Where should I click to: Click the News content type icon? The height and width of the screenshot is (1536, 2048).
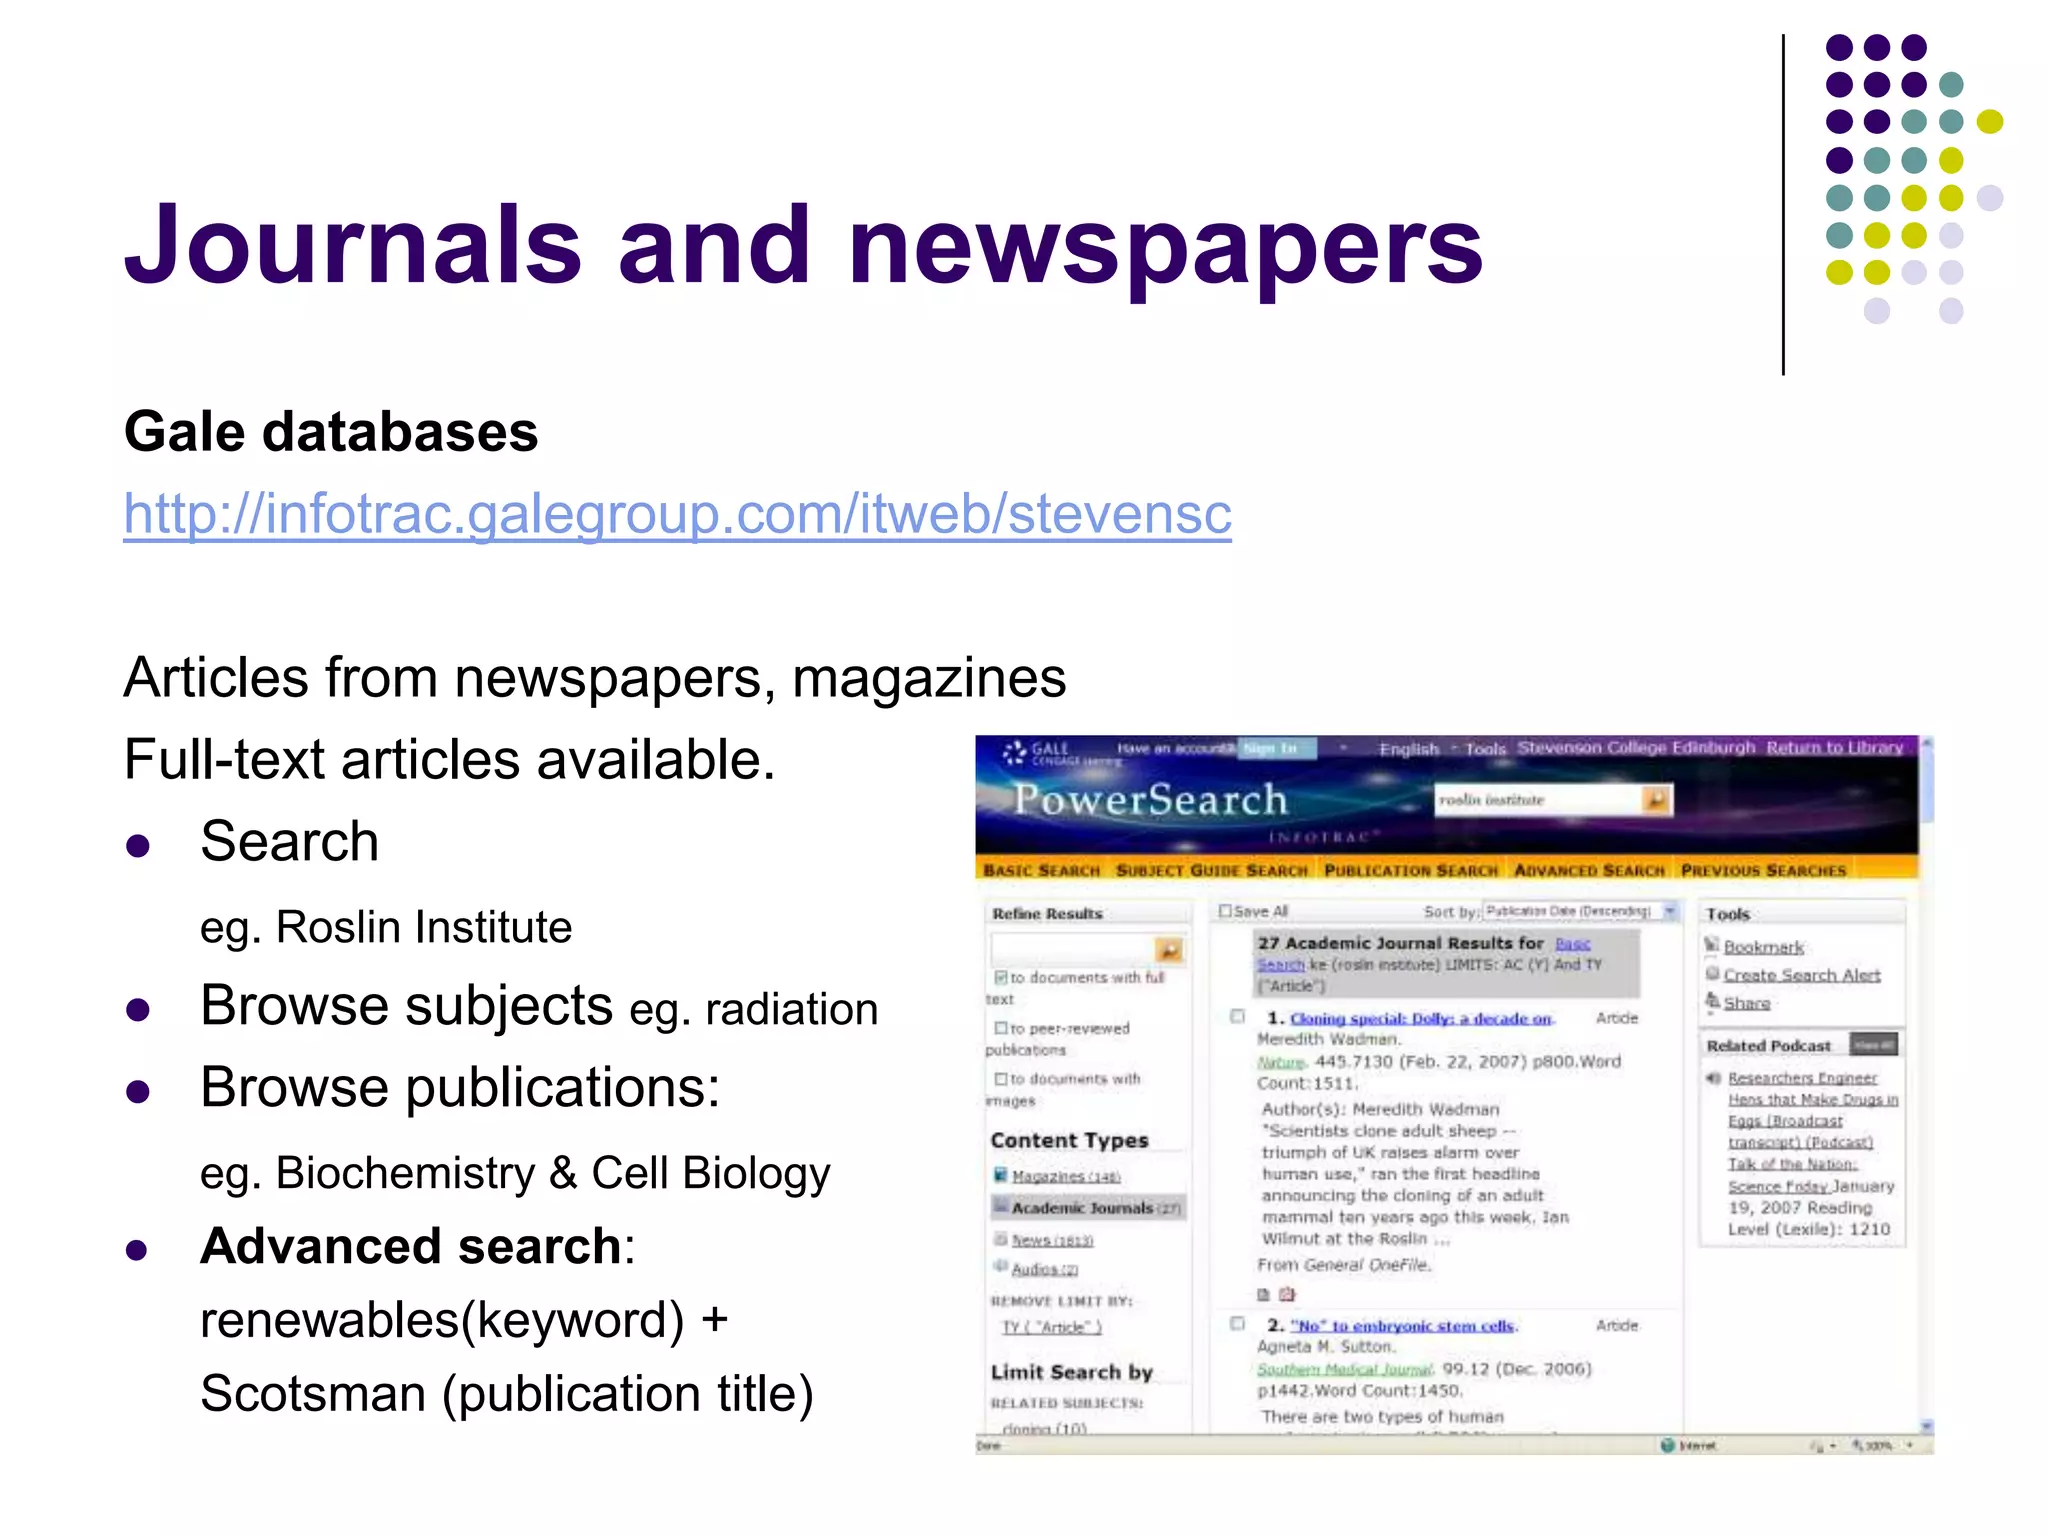tap(1000, 1239)
